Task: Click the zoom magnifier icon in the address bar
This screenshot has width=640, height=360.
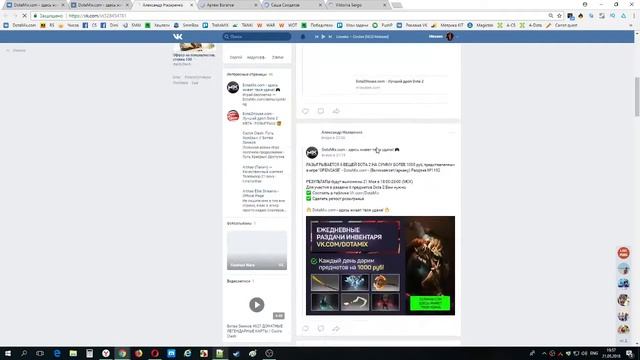Action: click(x=551, y=16)
